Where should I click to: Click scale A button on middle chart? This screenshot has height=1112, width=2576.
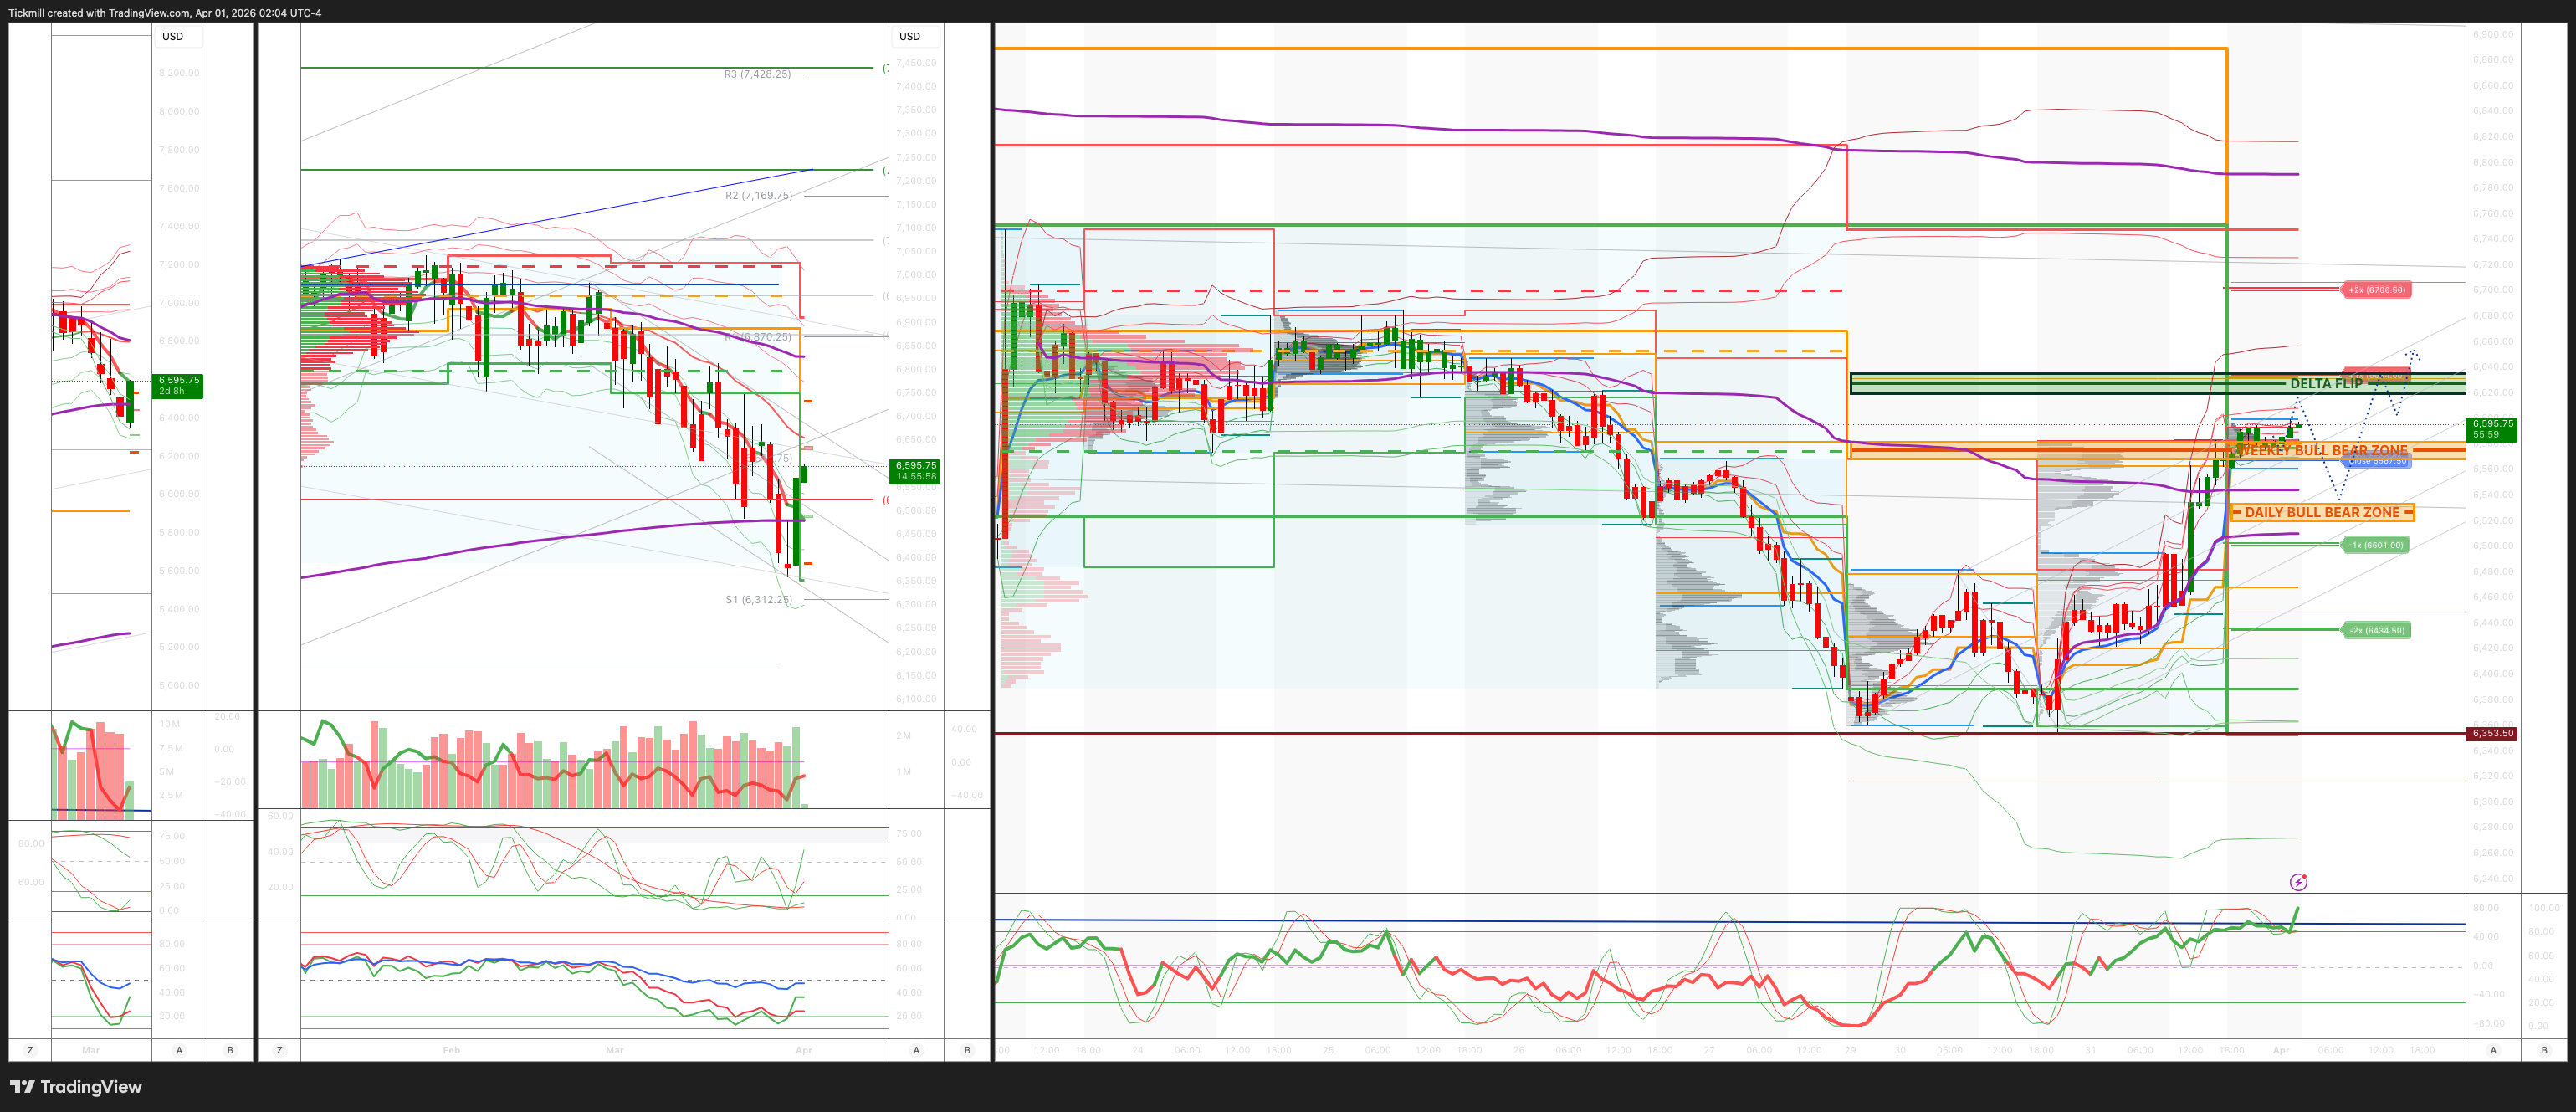tap(916, 1050)
